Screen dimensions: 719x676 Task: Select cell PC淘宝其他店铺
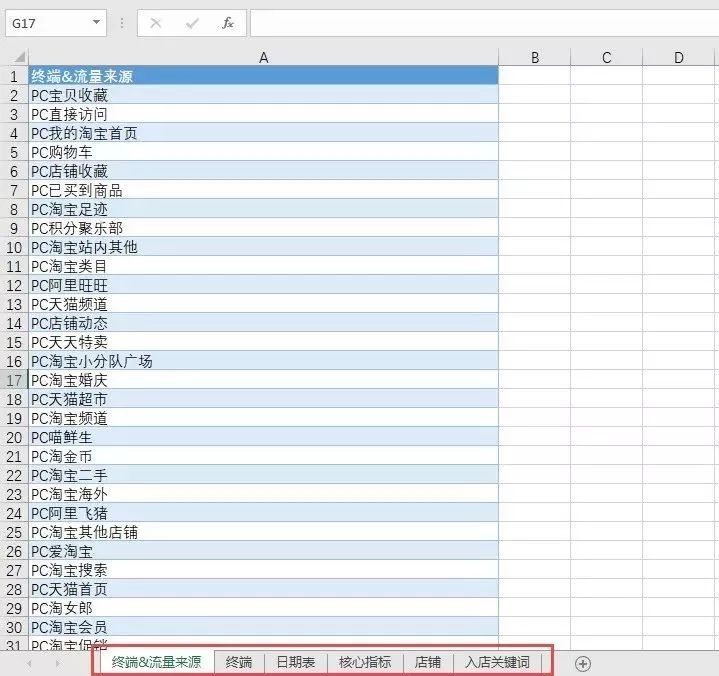(263, 532)
